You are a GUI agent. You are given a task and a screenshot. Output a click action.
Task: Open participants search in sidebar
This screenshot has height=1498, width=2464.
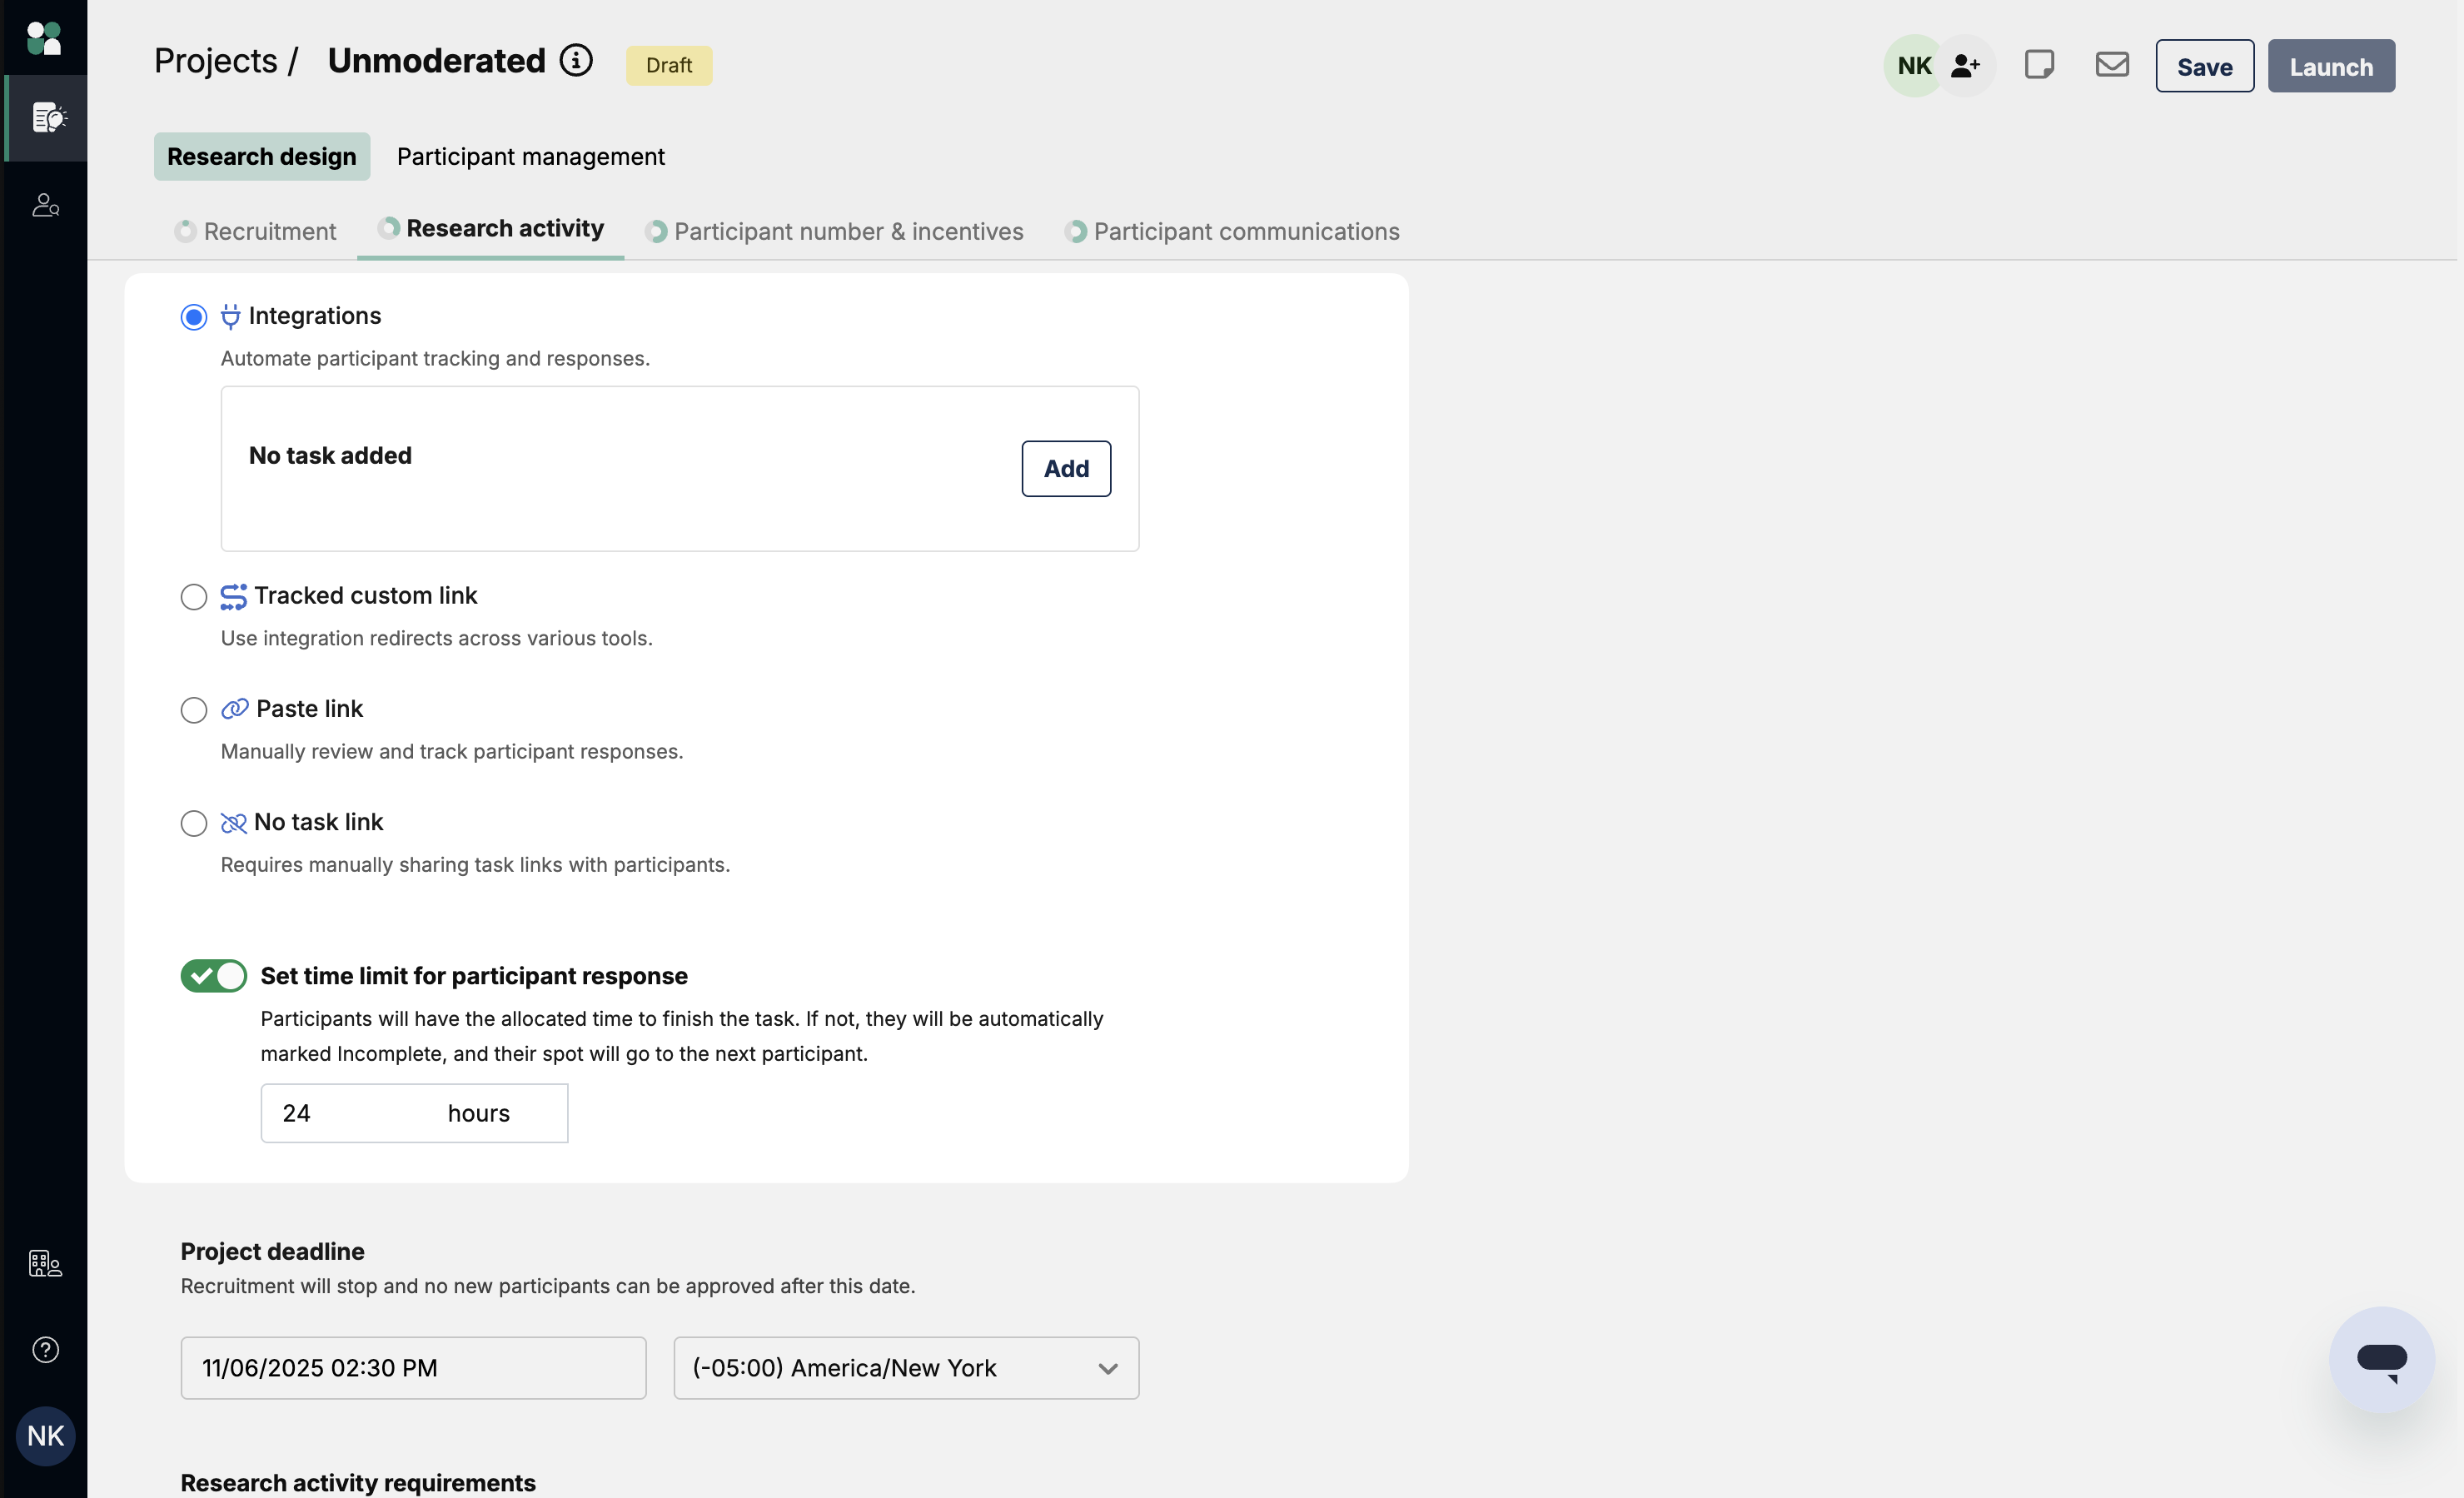tap(45, 205)
